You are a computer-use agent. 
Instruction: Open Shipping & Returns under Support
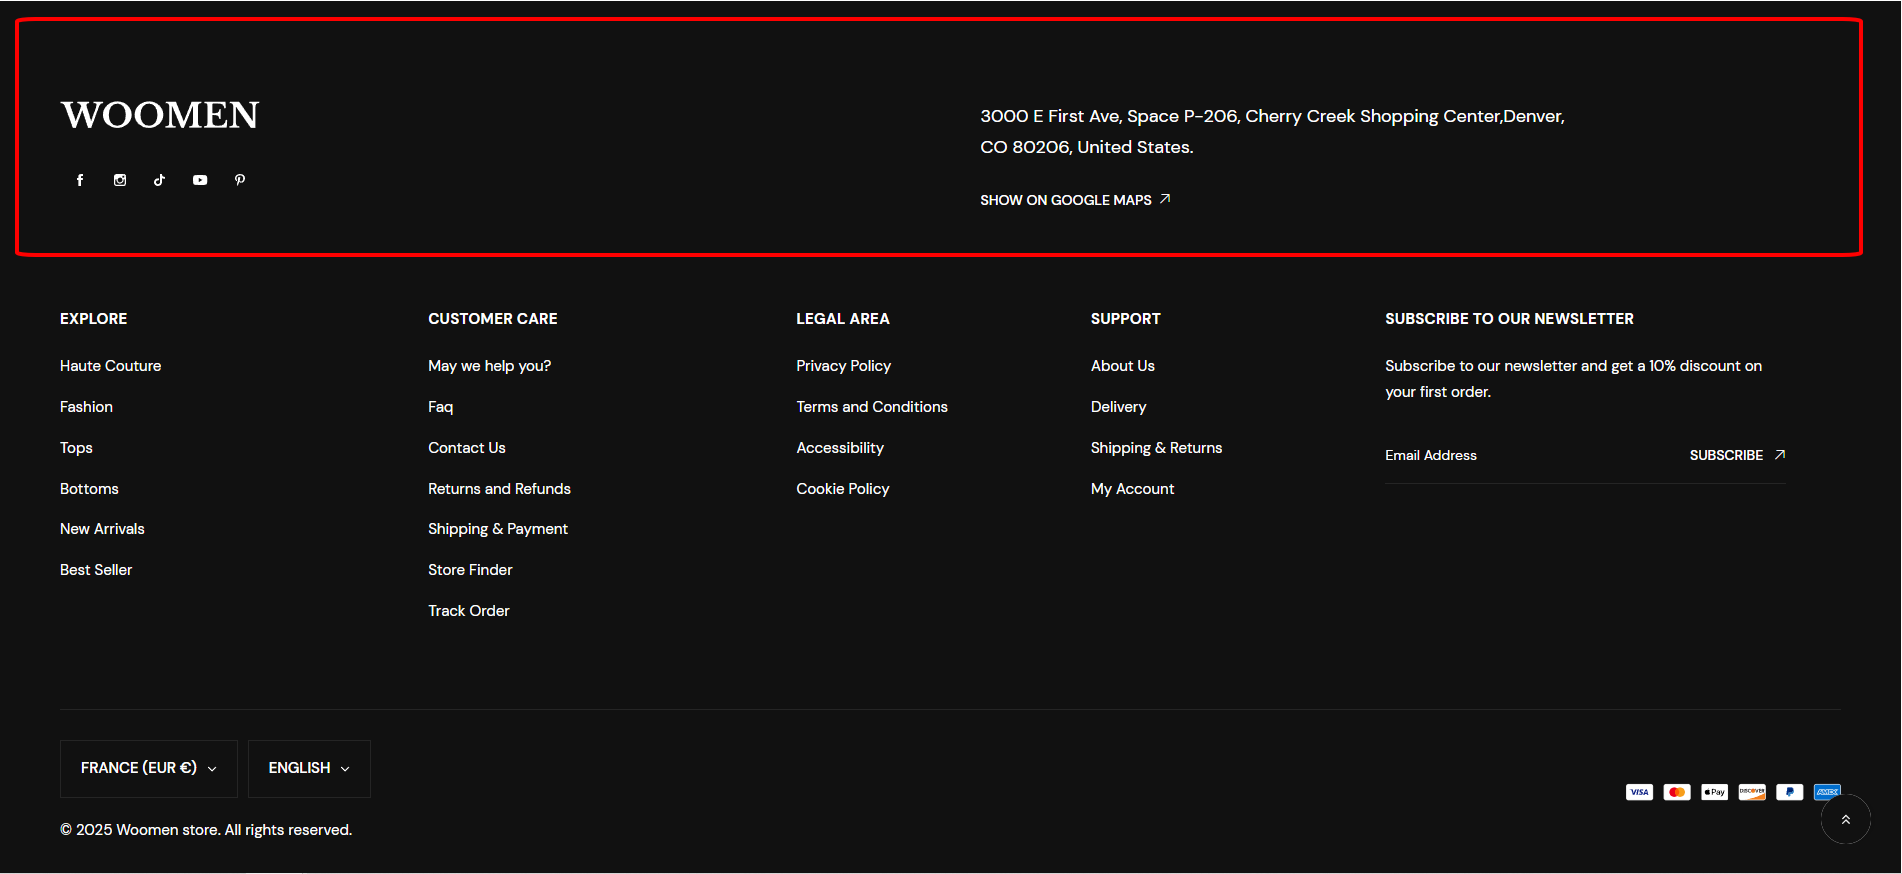(x=1156, y=448)
